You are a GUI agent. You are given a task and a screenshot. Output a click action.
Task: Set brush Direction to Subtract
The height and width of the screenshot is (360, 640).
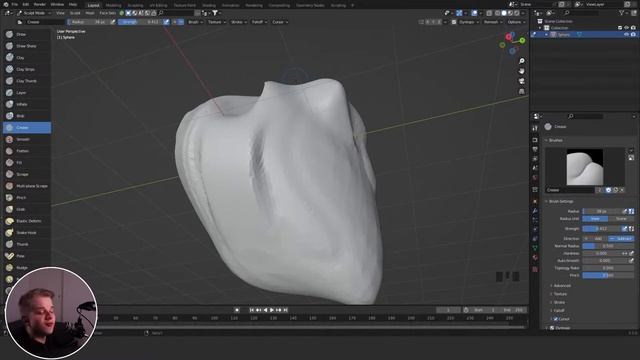coord(621,238)
